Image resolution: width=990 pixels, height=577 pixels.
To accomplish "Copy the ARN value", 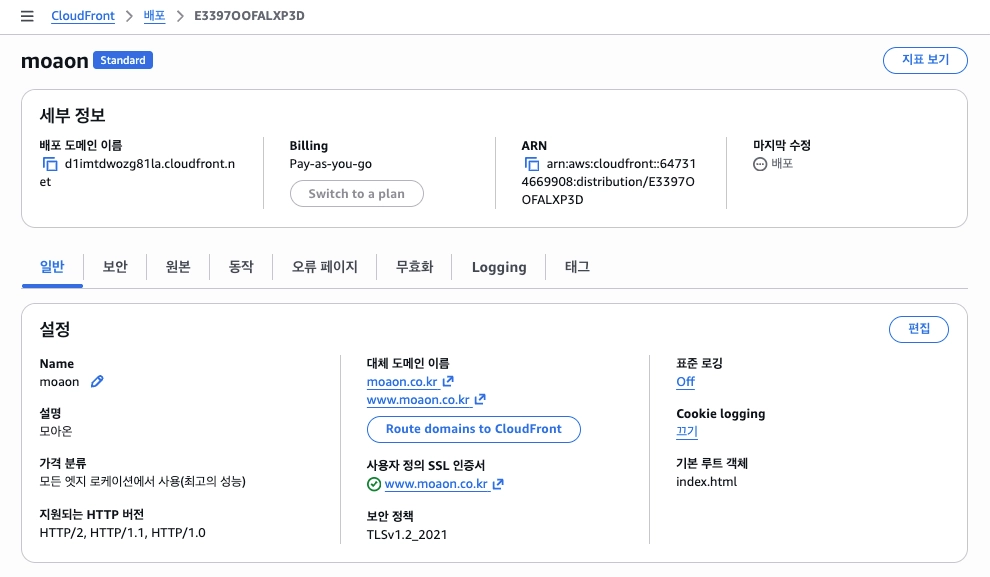I will [x=532, y=164].
